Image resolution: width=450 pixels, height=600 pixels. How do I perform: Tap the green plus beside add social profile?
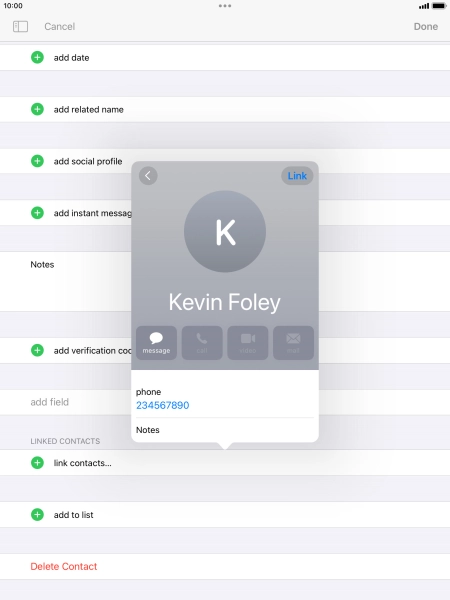37,161
